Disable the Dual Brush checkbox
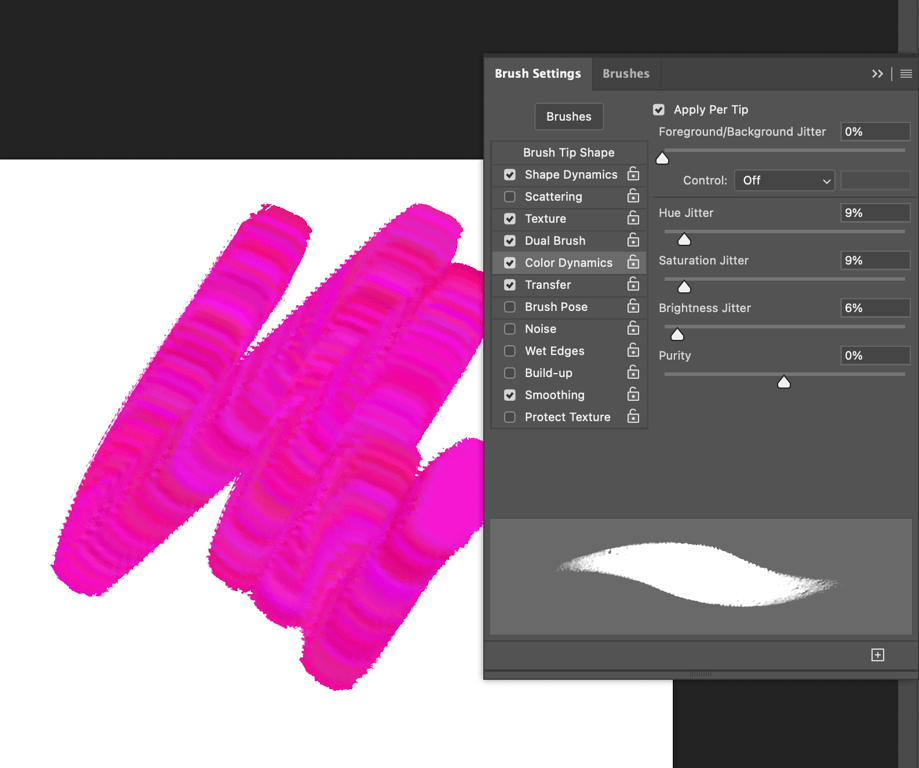The width and height of the screenshot is (919, 768). point(510,241)
